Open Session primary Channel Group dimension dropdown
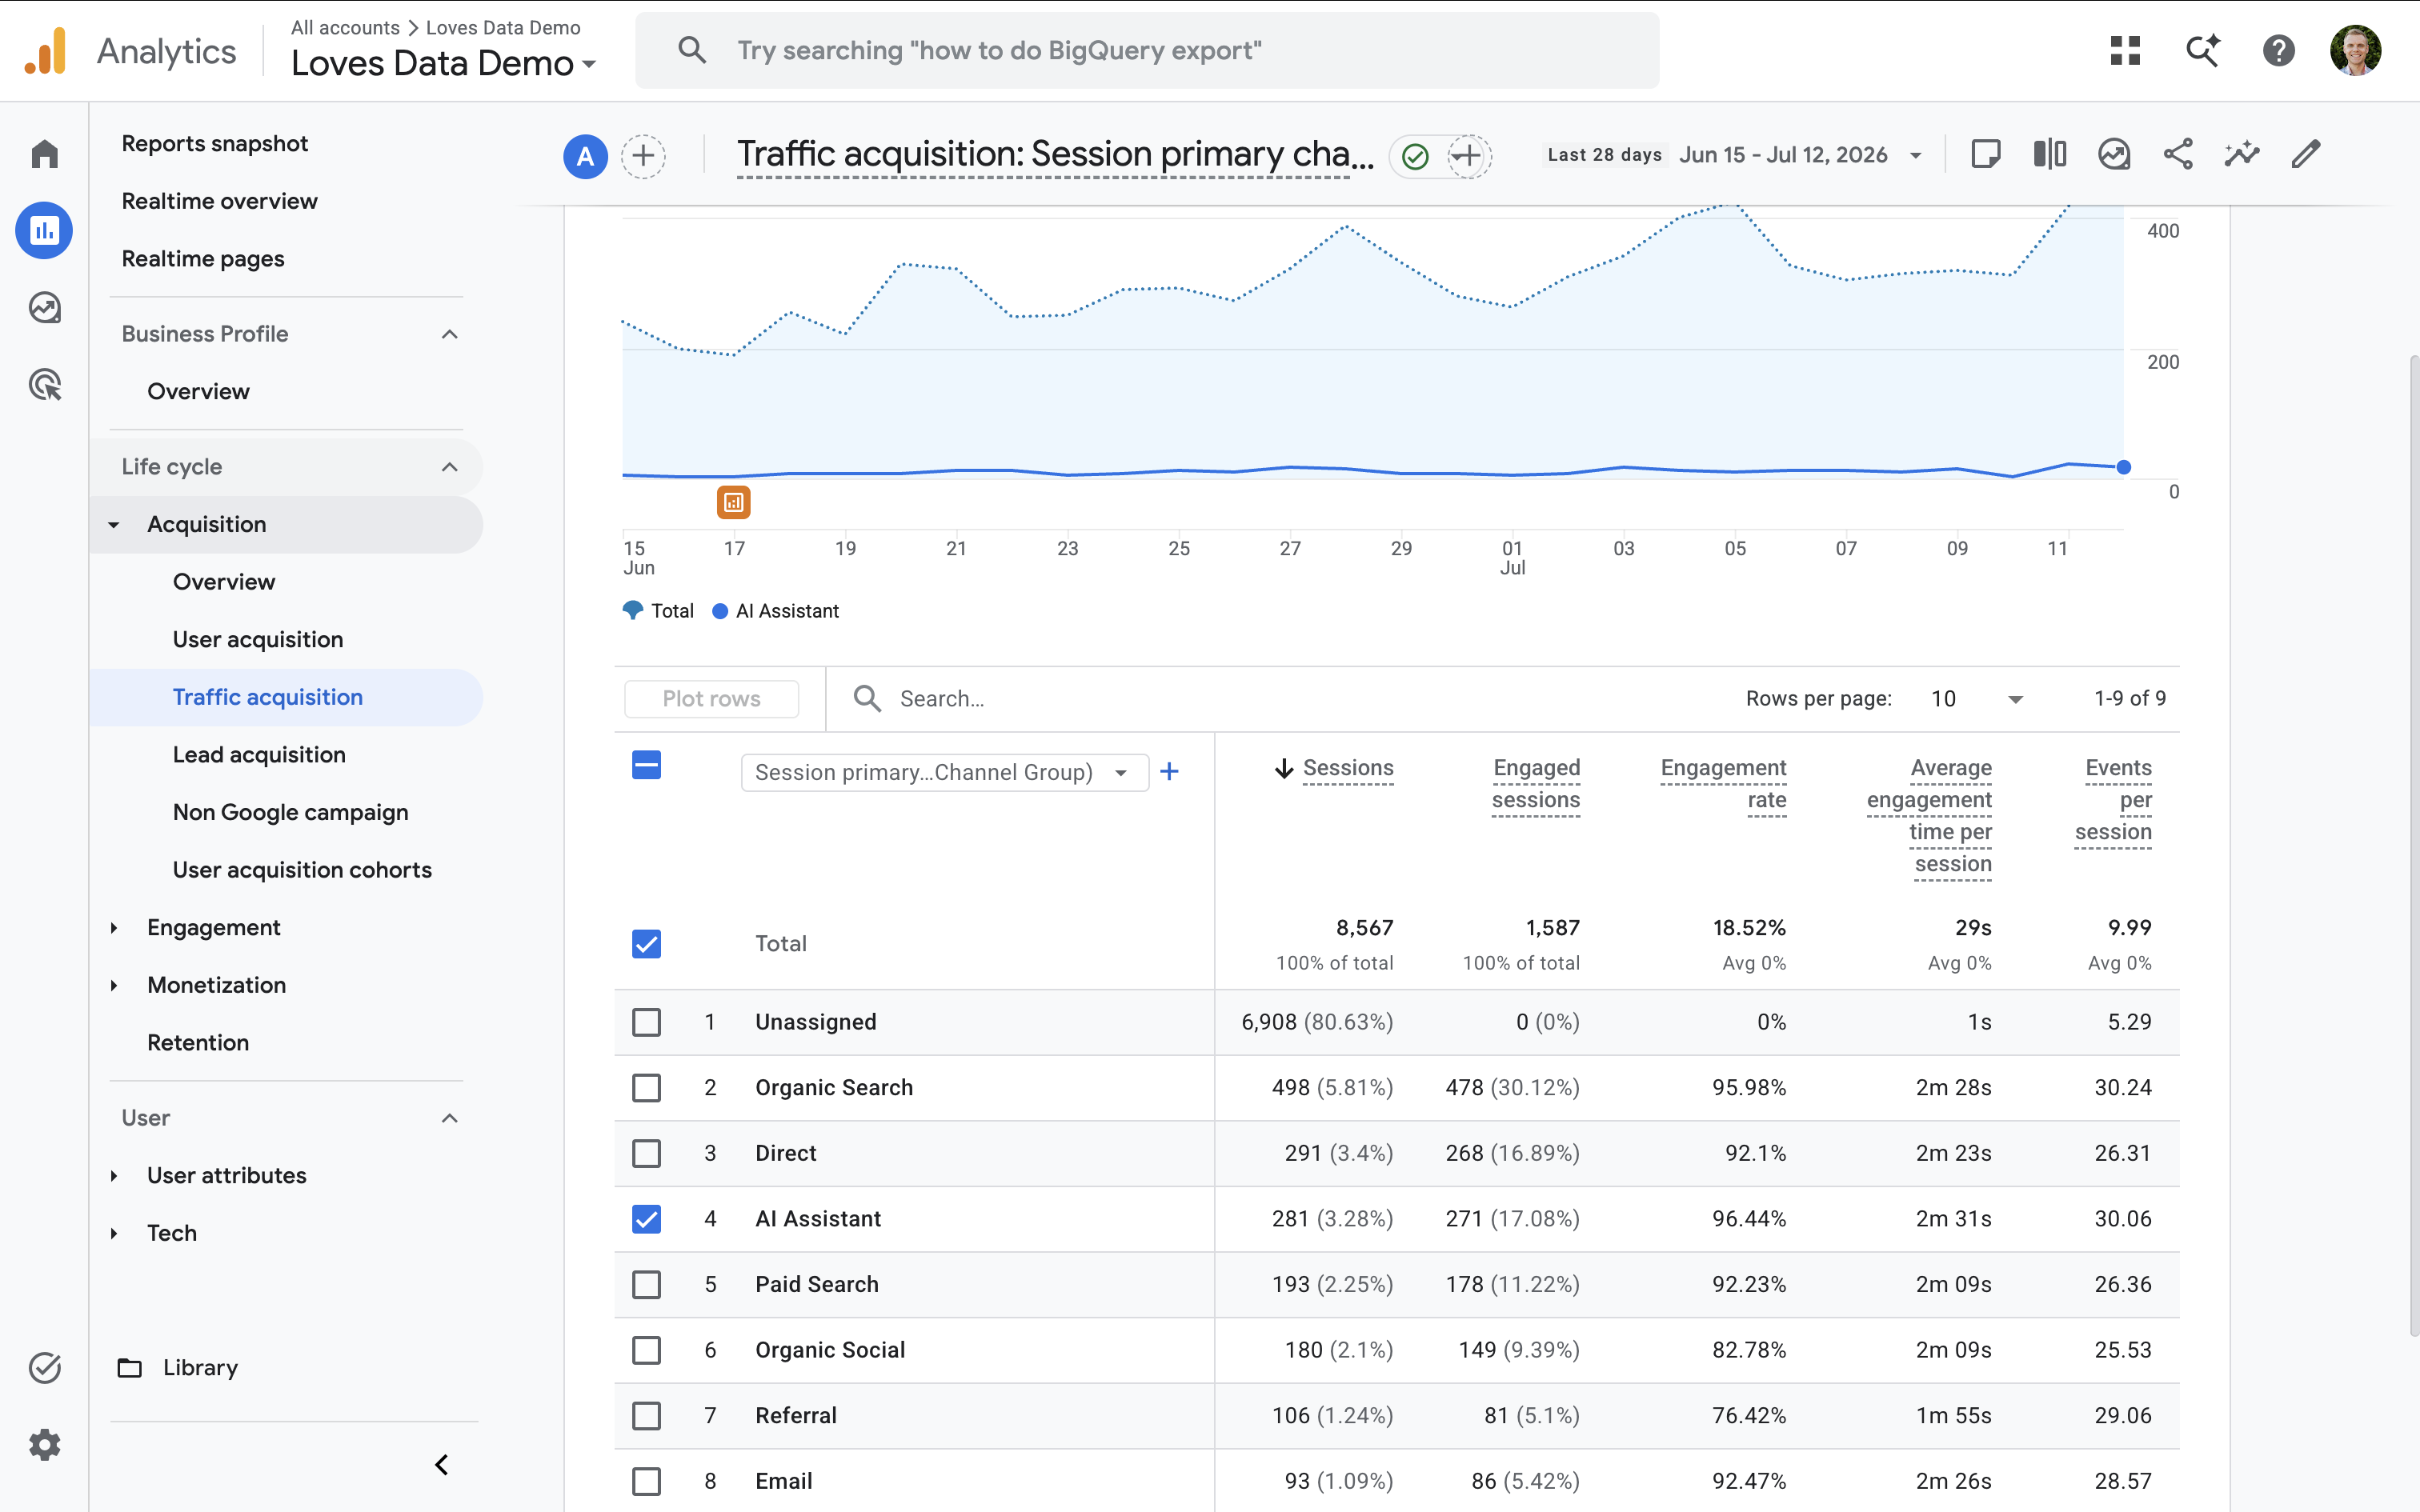The image size is (2420, 1512). pyautogui.click(x=944, y=772)
